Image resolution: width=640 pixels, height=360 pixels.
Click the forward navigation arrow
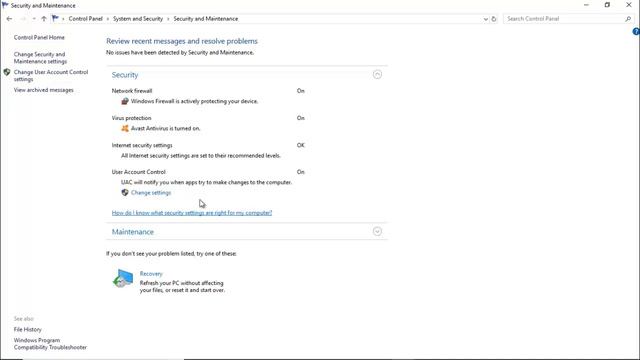coord(23,19)
